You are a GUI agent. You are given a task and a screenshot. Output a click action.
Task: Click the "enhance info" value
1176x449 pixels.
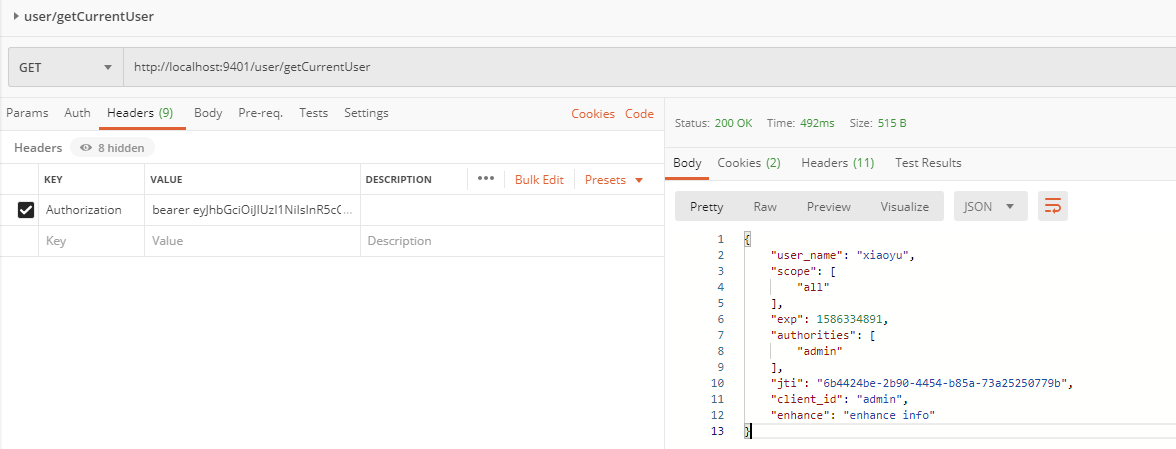(x=890, y=415)
